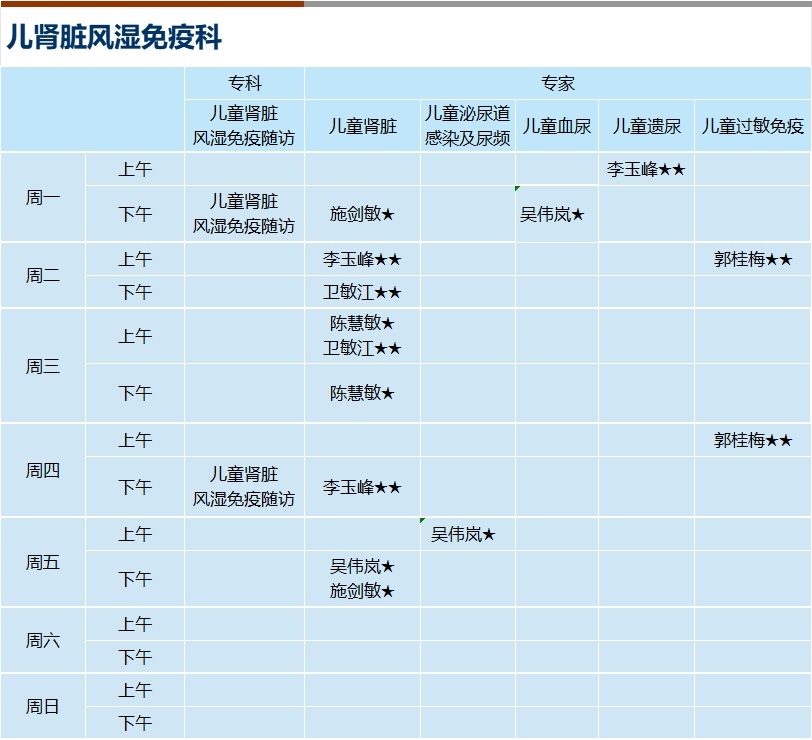The height and width of the screenshot is (740, 812).
Task: Click 李玉峰★★ in the Thursday afternoon slot
Action: (362, 487)
